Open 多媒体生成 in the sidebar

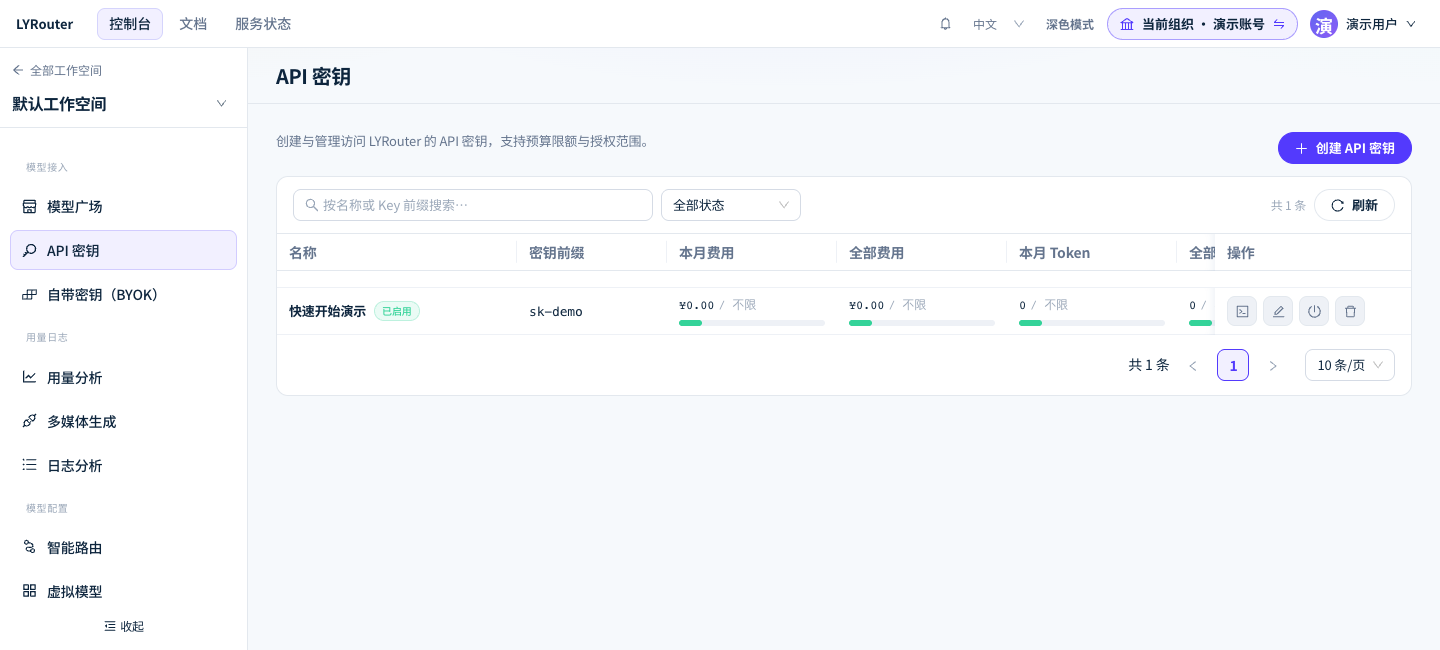[x=123, y=422]
